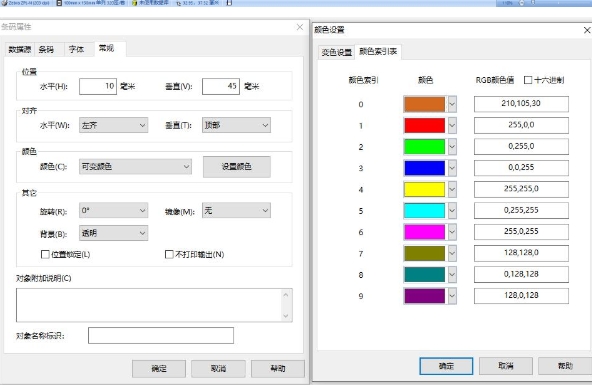This screenshot has height=388, width=592.
Task: Close the 颜色设置 dialog
Action: (x=587, y=30)
